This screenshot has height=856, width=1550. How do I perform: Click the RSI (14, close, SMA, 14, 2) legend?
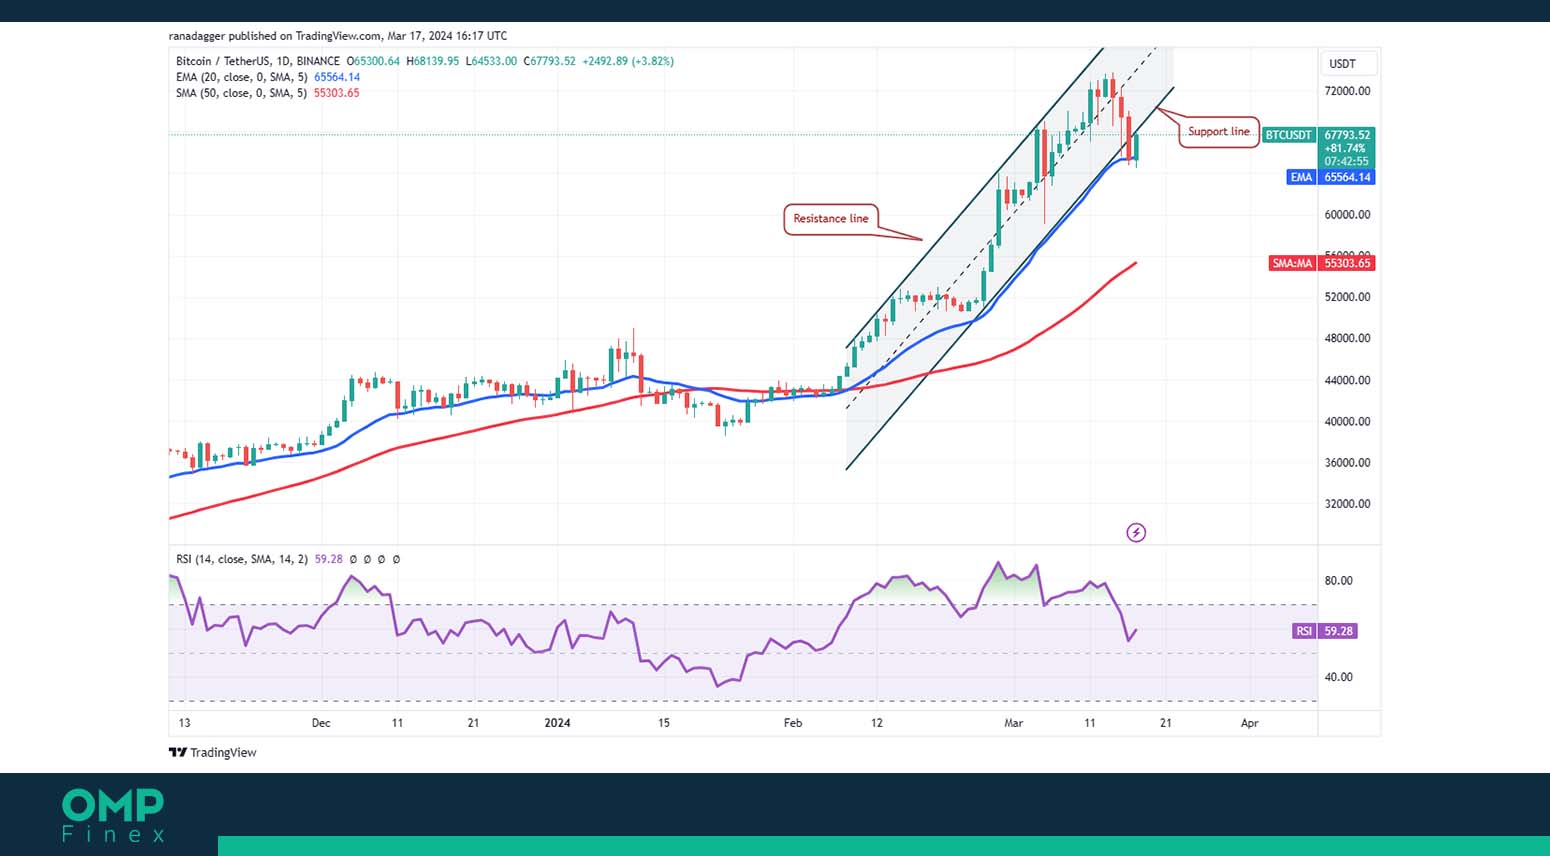[242, 559]
